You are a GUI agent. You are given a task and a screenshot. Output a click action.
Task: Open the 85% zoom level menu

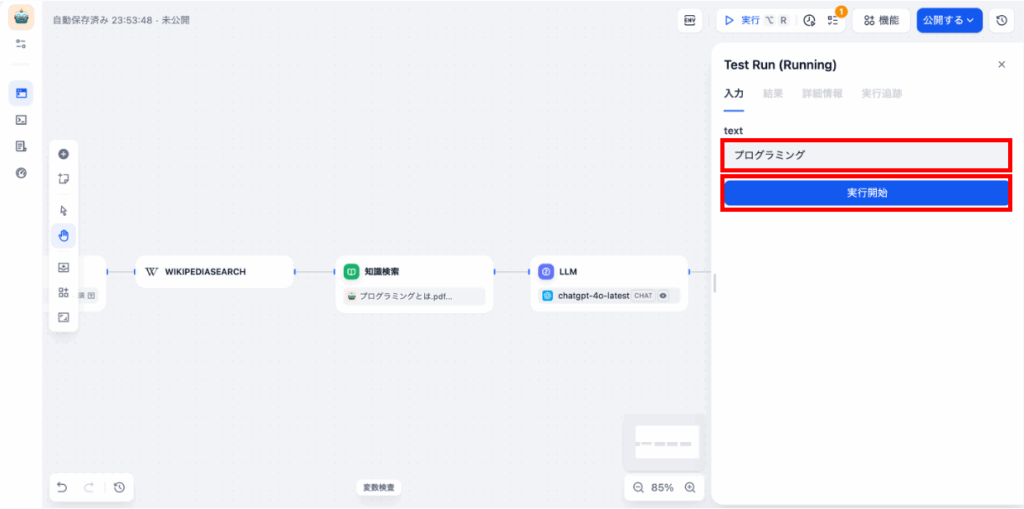click(x=662, y=487)
